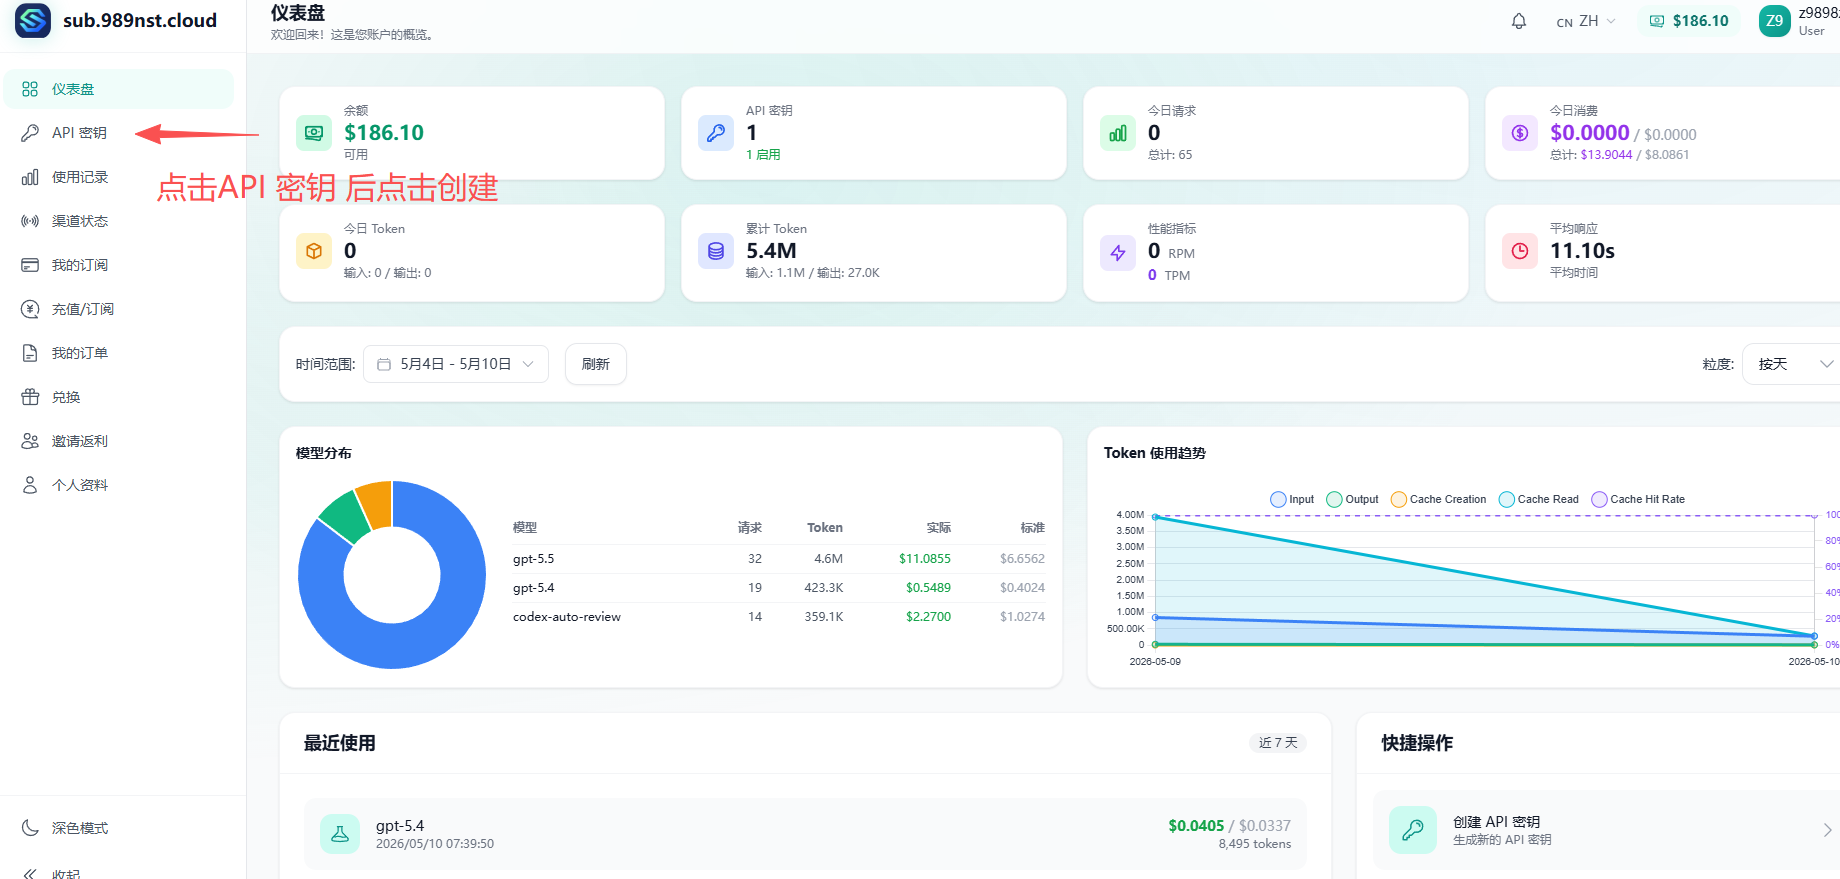This screenshot has height=879, width=1840.
Task: Open 个人资料 in the sidebar
Action: [119, 485]
